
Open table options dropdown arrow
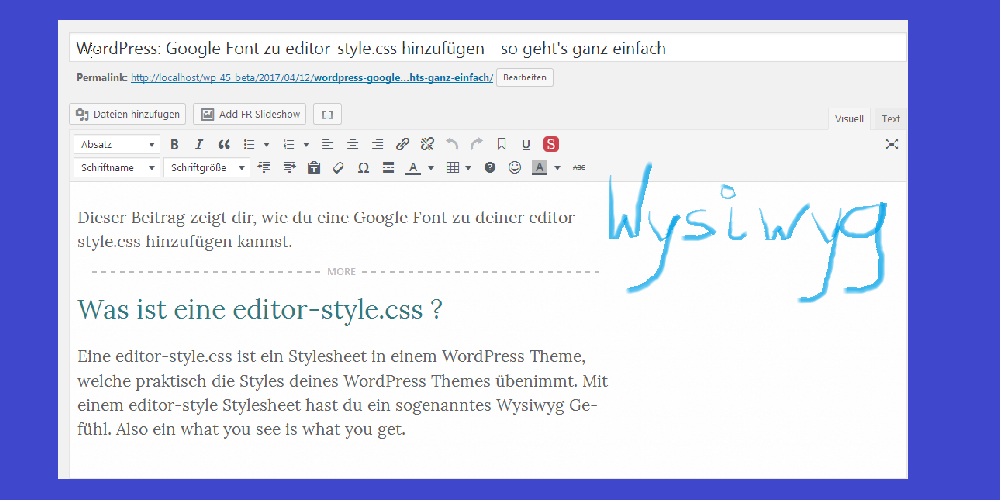[468, 168]
